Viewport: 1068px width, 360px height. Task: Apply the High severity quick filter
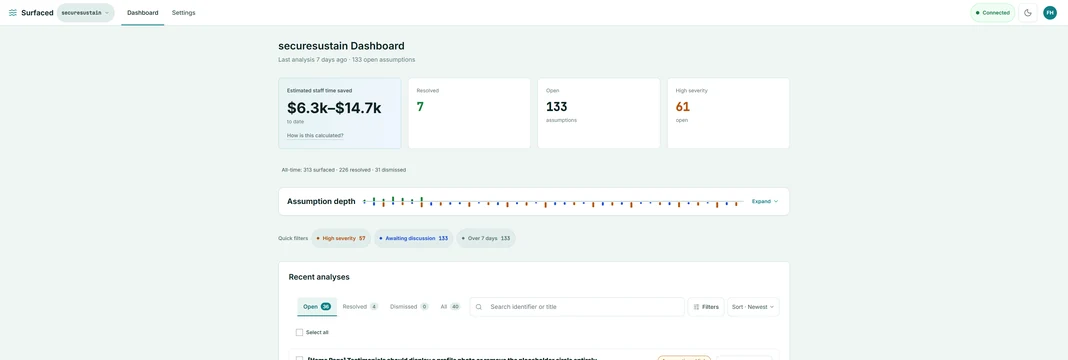341,238
